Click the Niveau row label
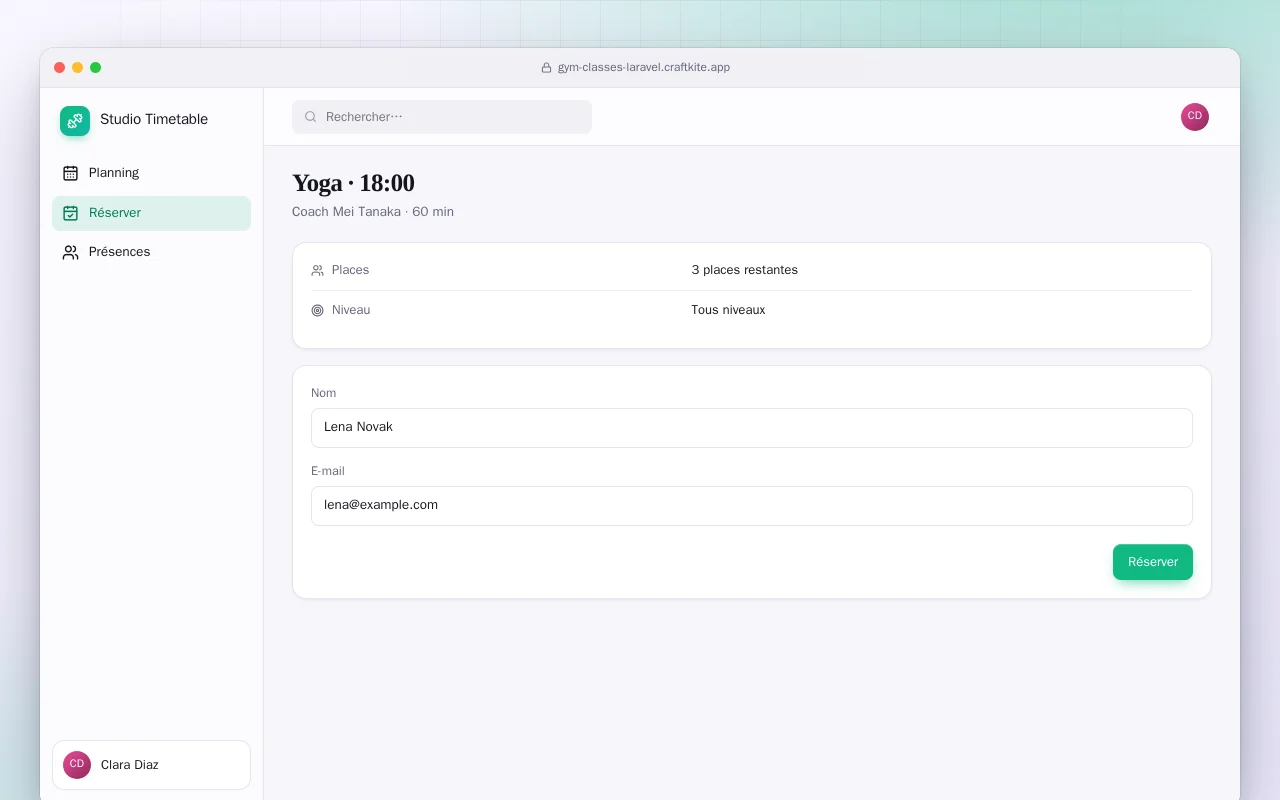This screenshot has height=800, width=1280. tap(351, 310)
